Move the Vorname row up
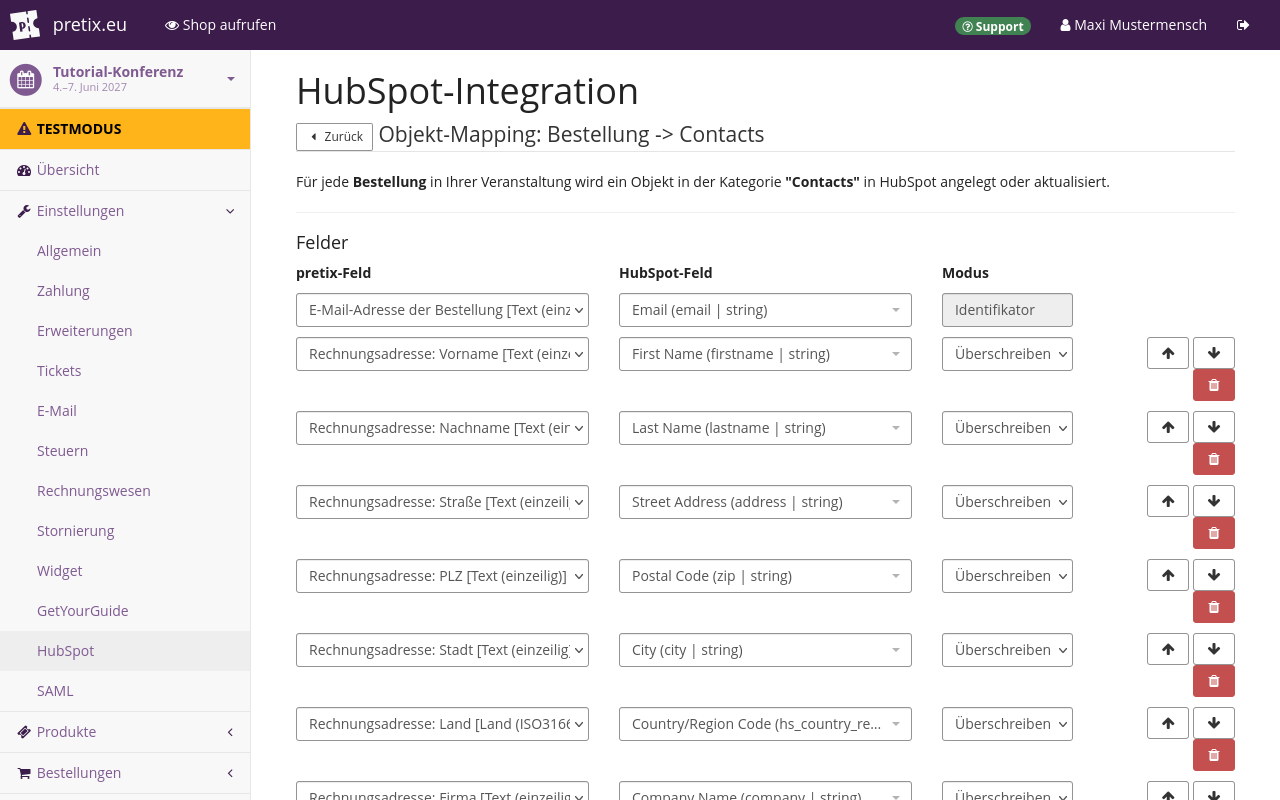This screenshot has width=1280, height=800. (1168, 353)
